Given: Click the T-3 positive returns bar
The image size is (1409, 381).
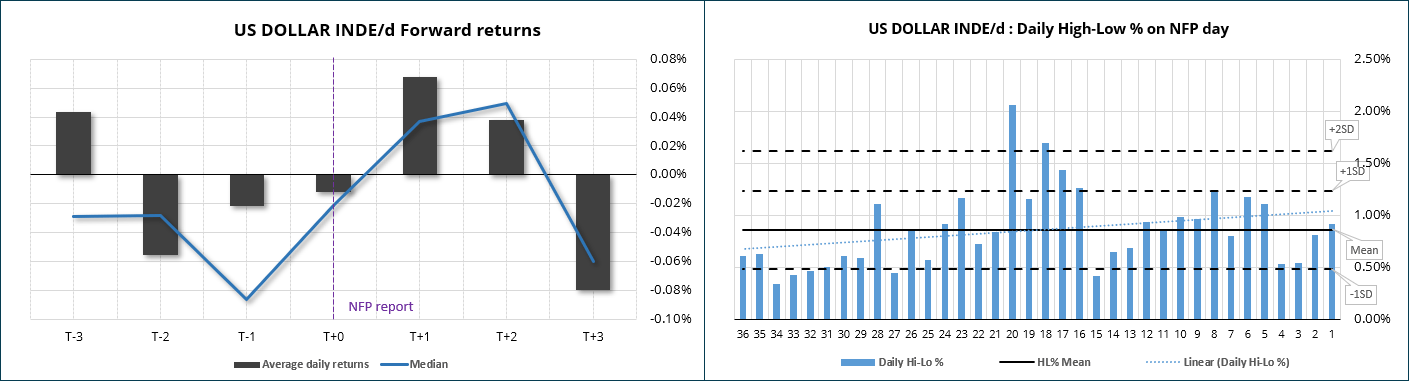Looking at the screenshot, I should point(73,143).
